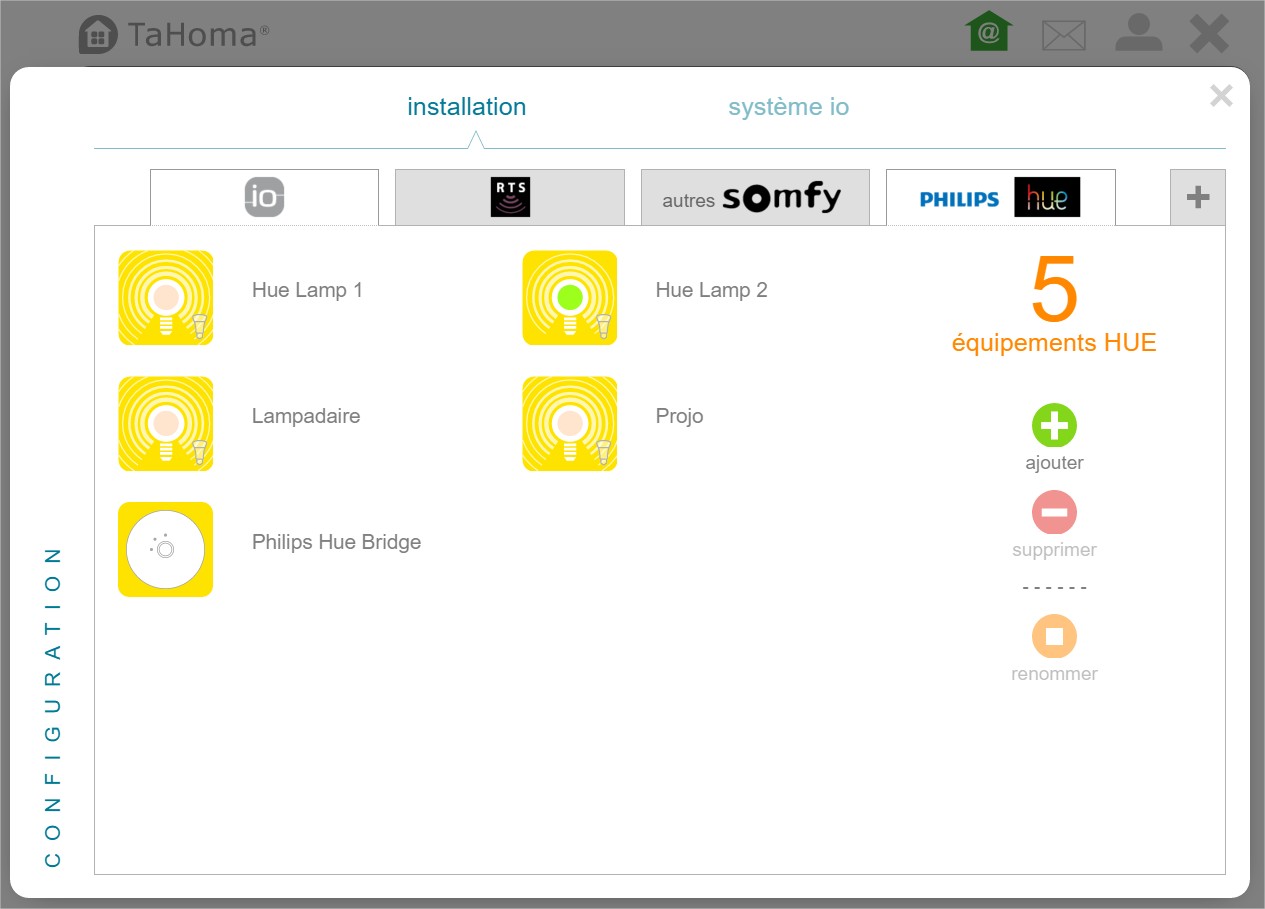This screenshot has height=909, width=1265.
Task: Click the red supprimer minus icon
Action: 1054,513
